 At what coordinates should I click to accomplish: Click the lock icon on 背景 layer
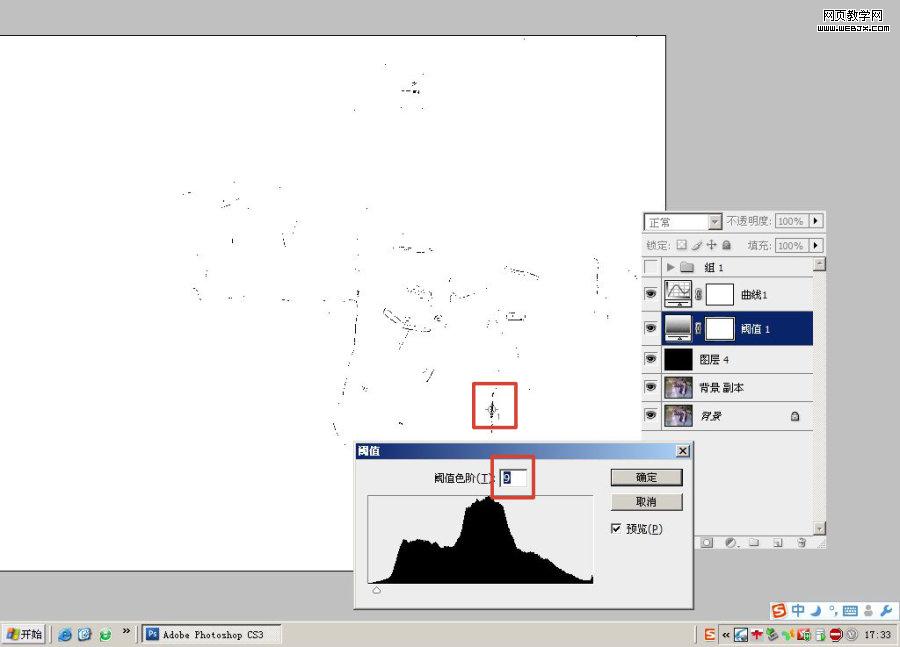(x=795, y=416)
